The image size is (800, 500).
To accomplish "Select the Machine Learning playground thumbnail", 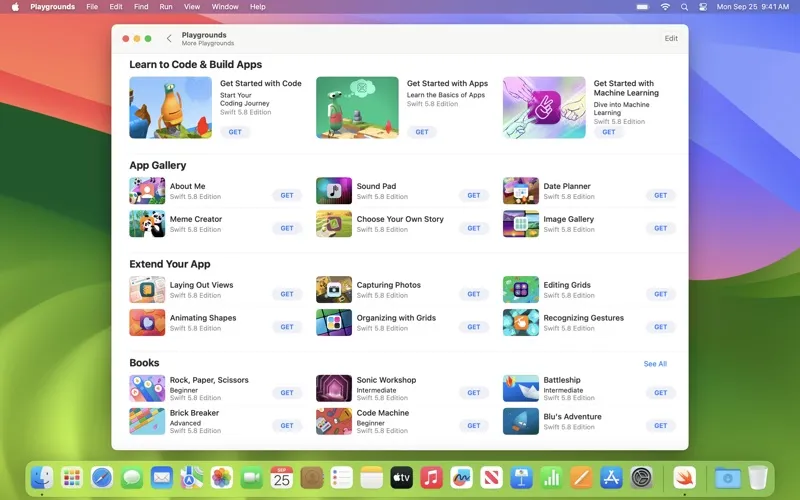I will pyautogui.click(x=544, y=108).
